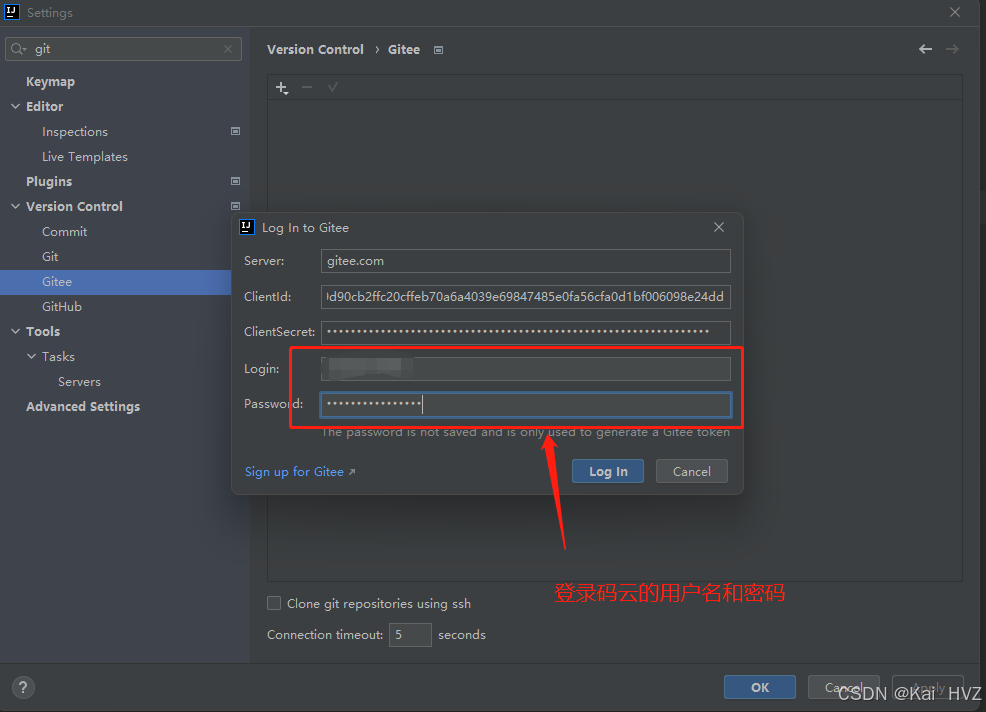Screen dimensions: 986x712
Task: Open Advanced Settings
Action: [x=83, y=407]
